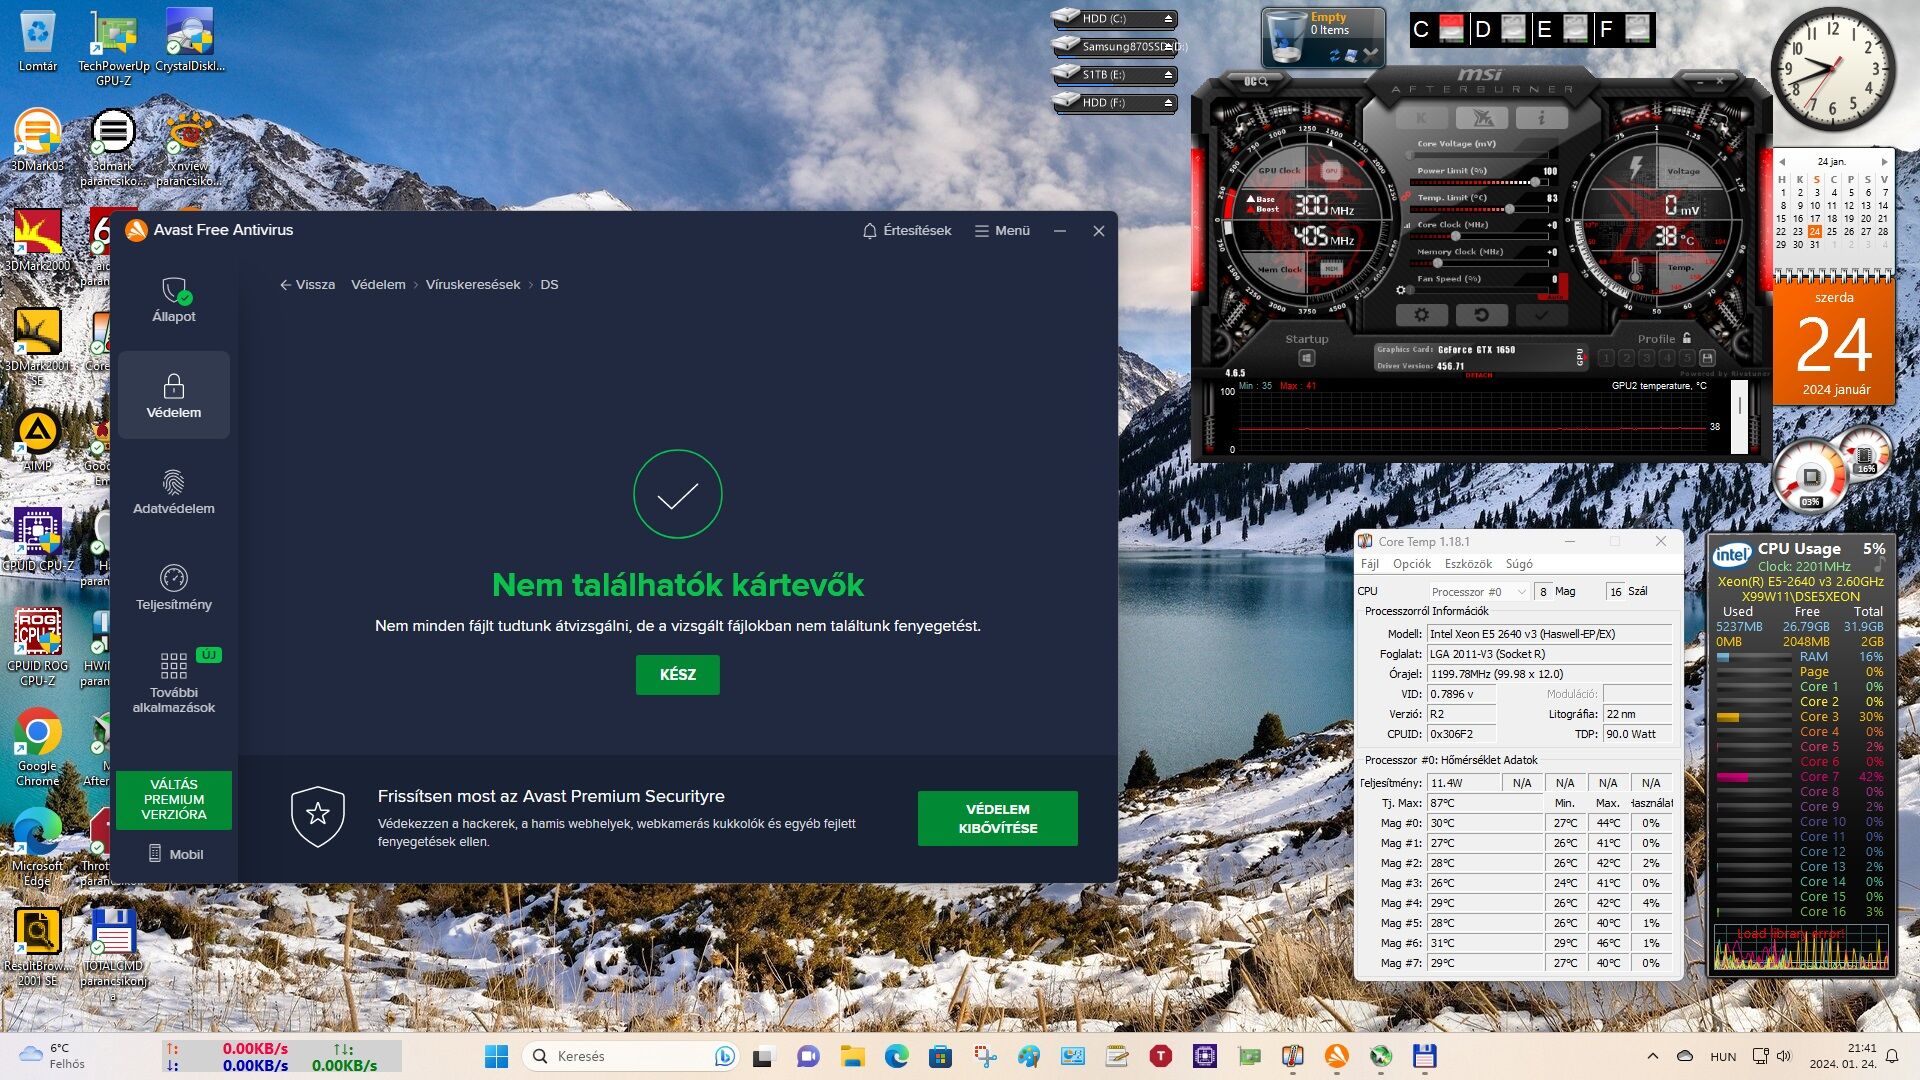Open File Explorer from the taskbar
1920x1080 pixels.
click(x=852, y=1056)
